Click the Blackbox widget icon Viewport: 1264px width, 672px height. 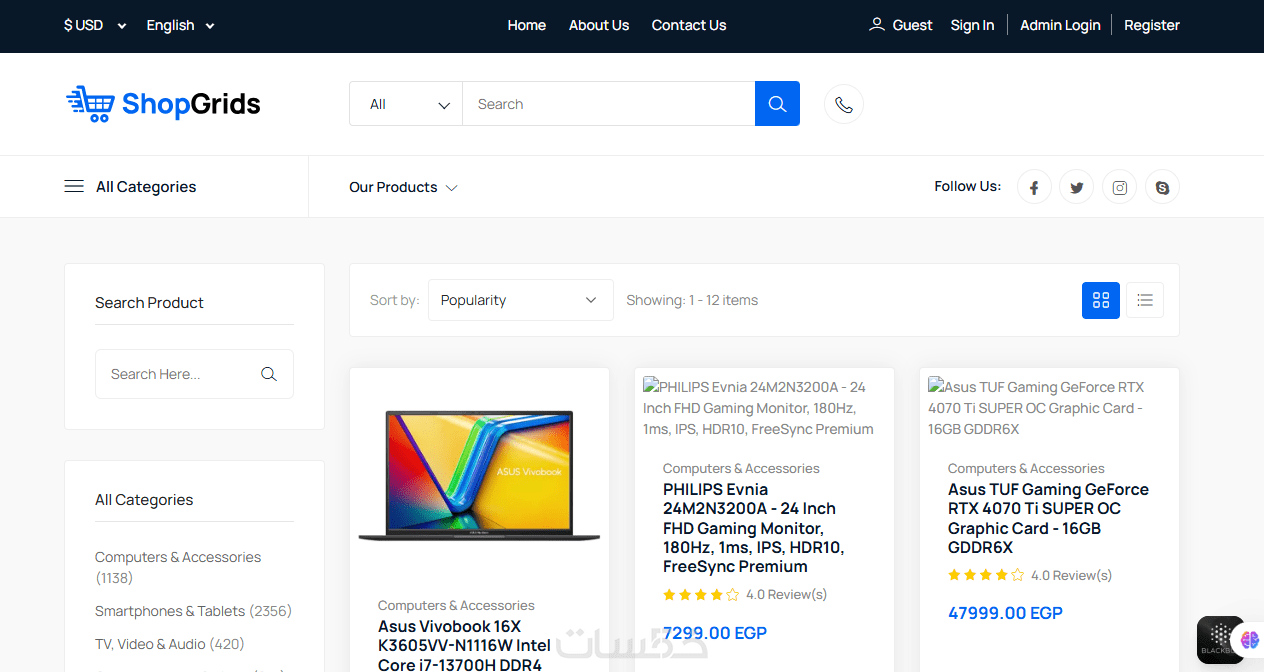[x=1220, y=639]
